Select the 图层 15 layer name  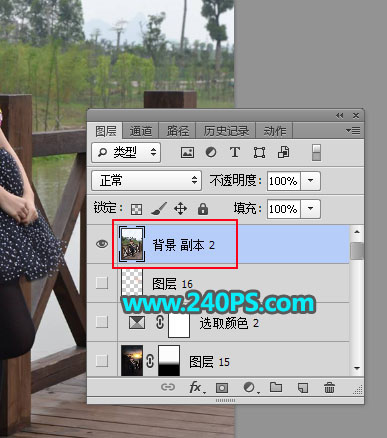pyautogui.click(x=210, y=362)
